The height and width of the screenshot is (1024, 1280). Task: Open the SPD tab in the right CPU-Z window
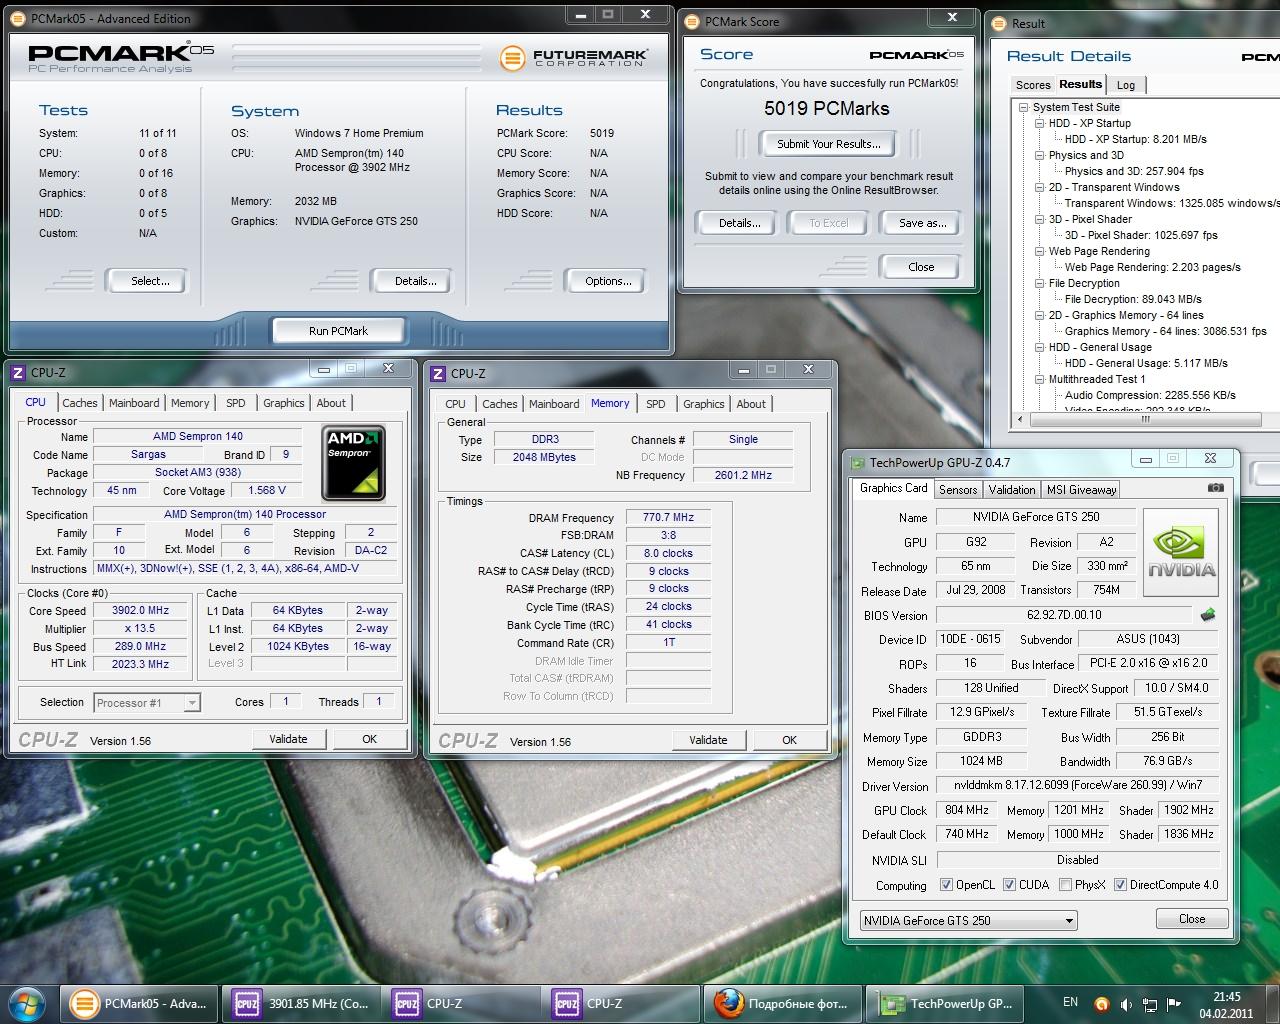(656, 404)
